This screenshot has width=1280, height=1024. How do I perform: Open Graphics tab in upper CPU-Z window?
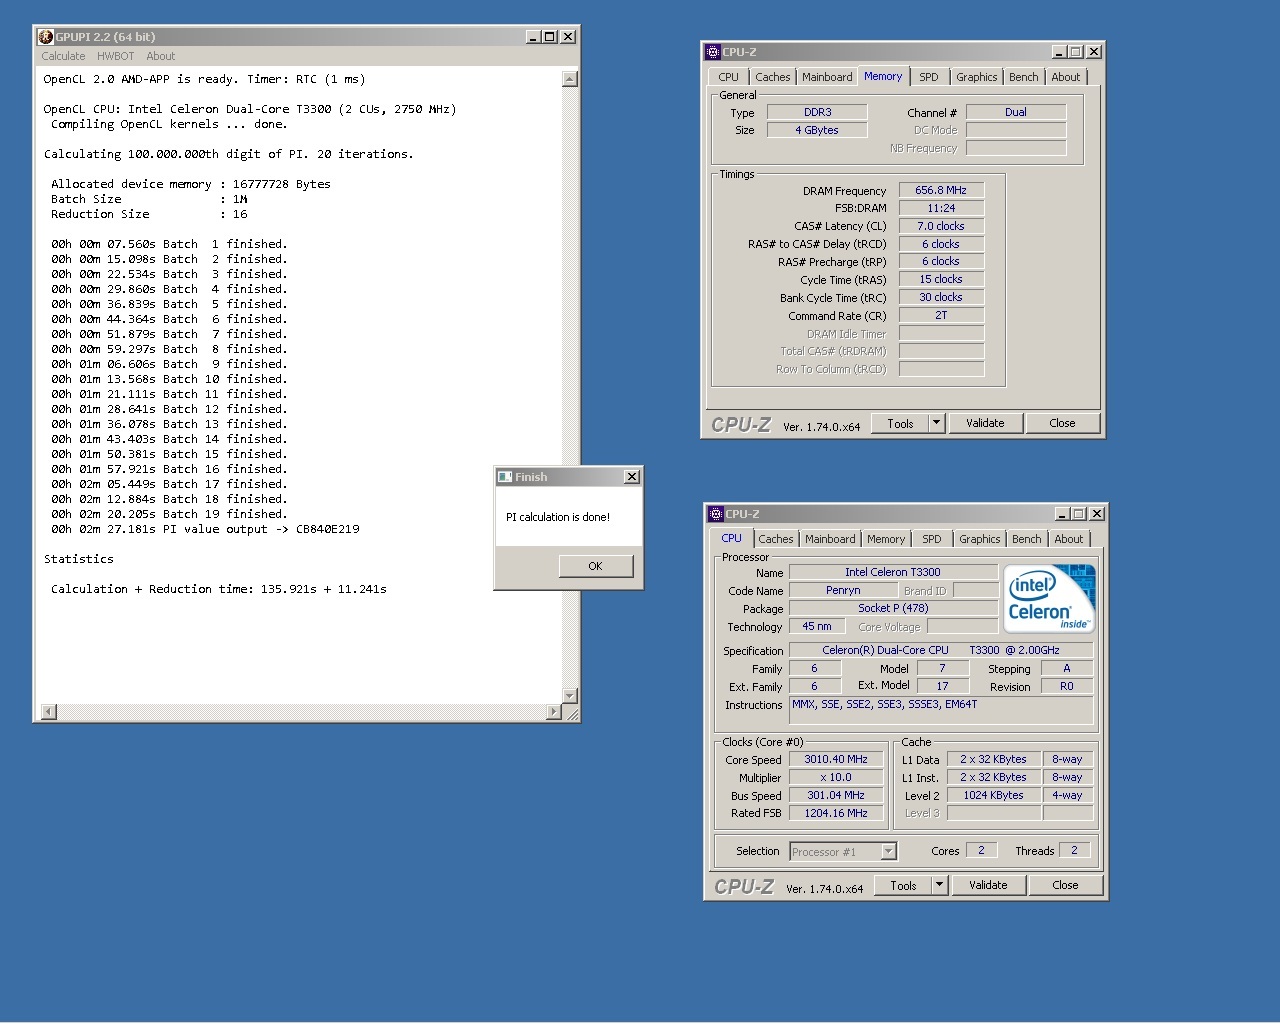point(976,77)
